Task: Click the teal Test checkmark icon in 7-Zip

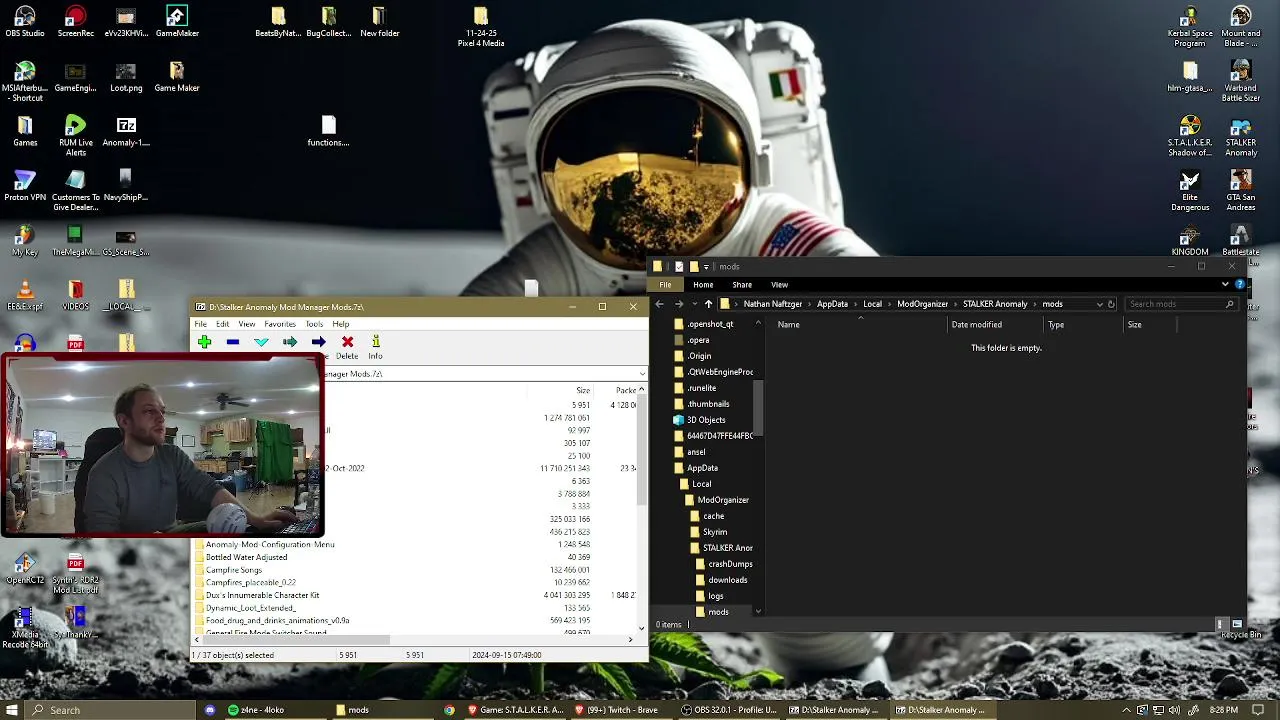Action: [261, 342]
